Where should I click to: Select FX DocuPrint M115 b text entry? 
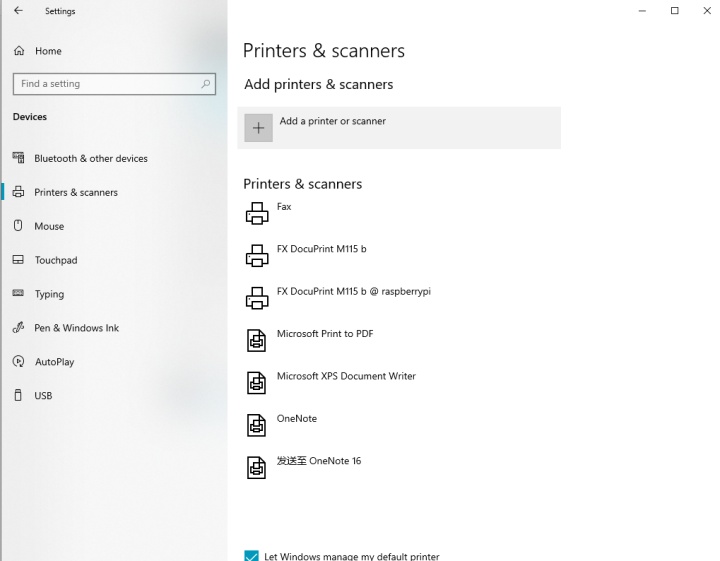point(321,249)
